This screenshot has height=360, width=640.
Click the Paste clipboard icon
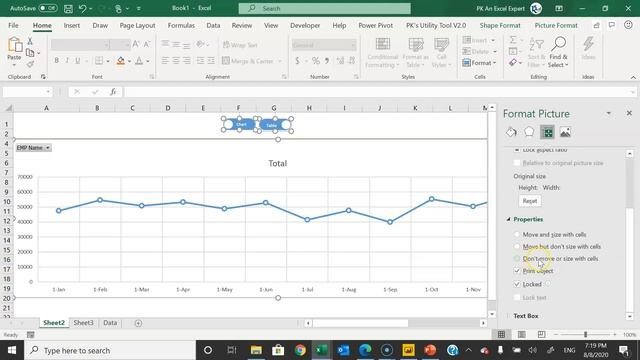click(x=15, y=45)
